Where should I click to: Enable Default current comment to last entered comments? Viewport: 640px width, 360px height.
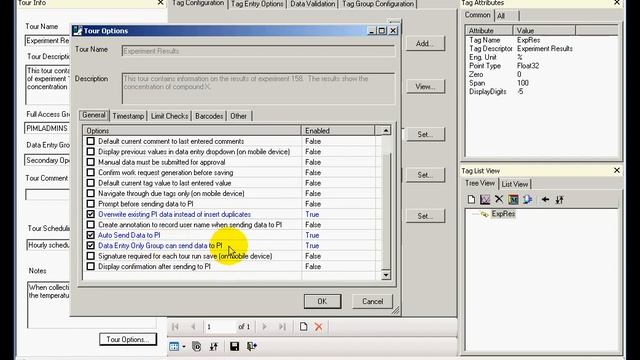[x=91, y=141]
